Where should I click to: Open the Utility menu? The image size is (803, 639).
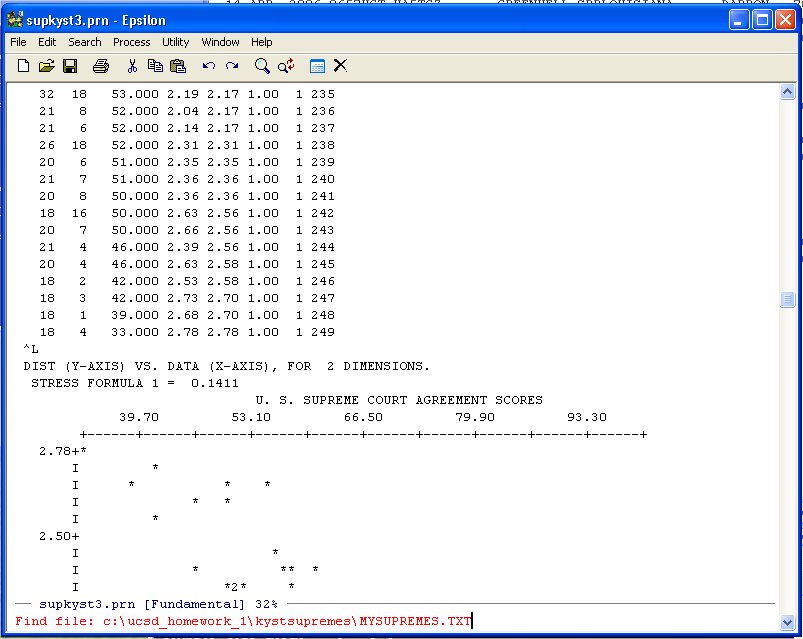175,42
